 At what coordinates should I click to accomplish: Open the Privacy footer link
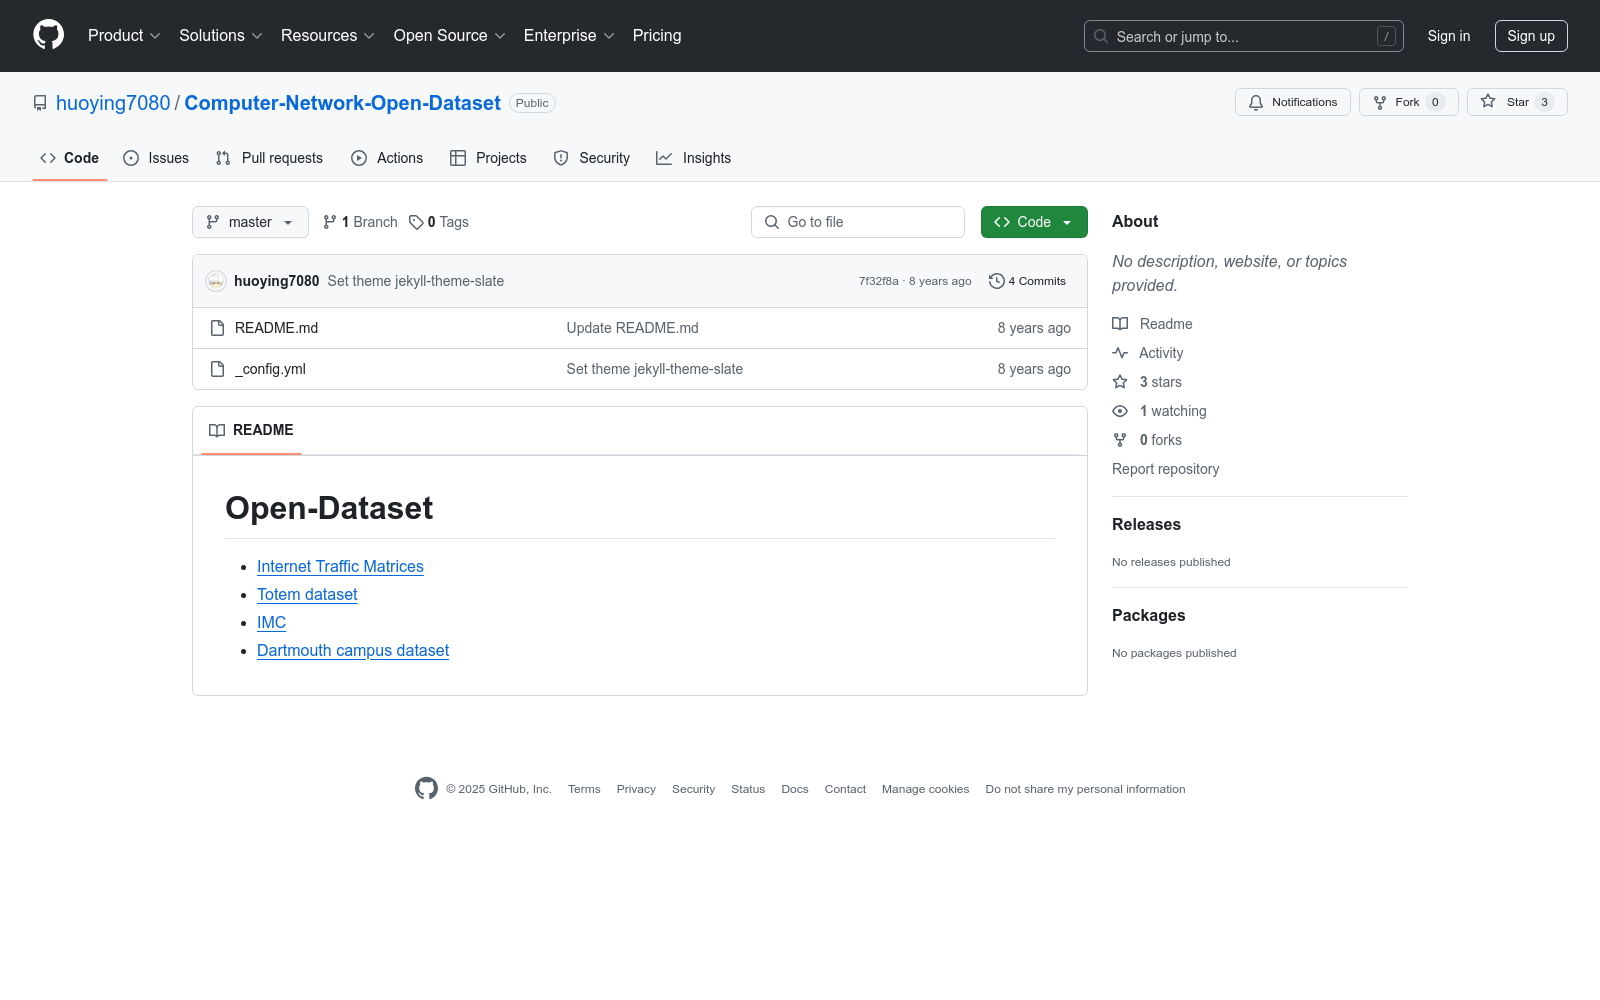click(636, 789)
